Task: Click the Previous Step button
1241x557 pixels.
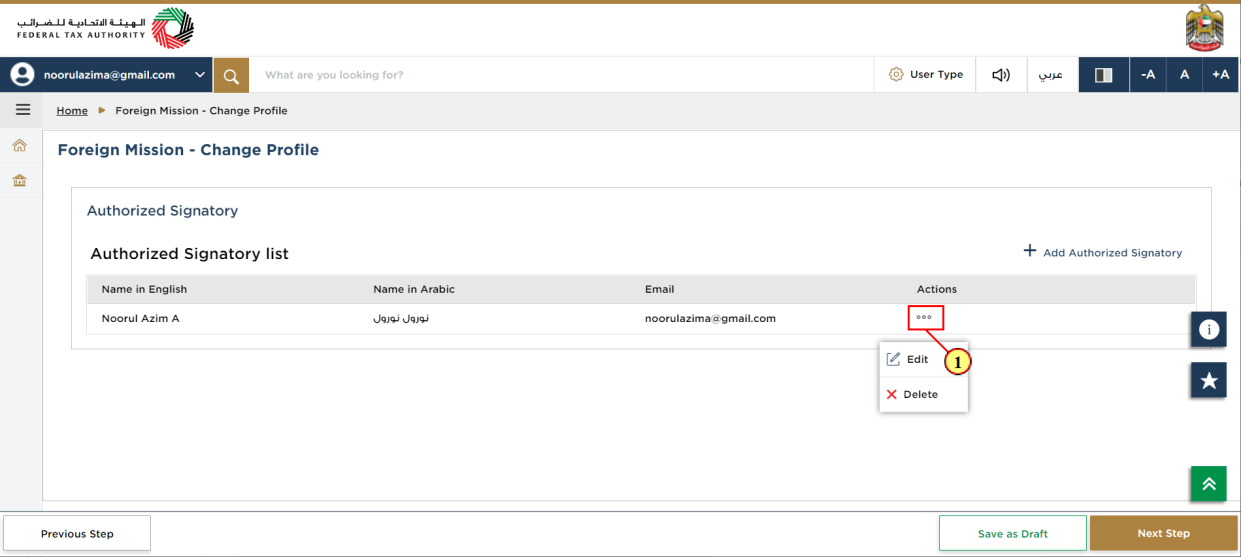Action: pyautogui.click(x=77, y=533)
